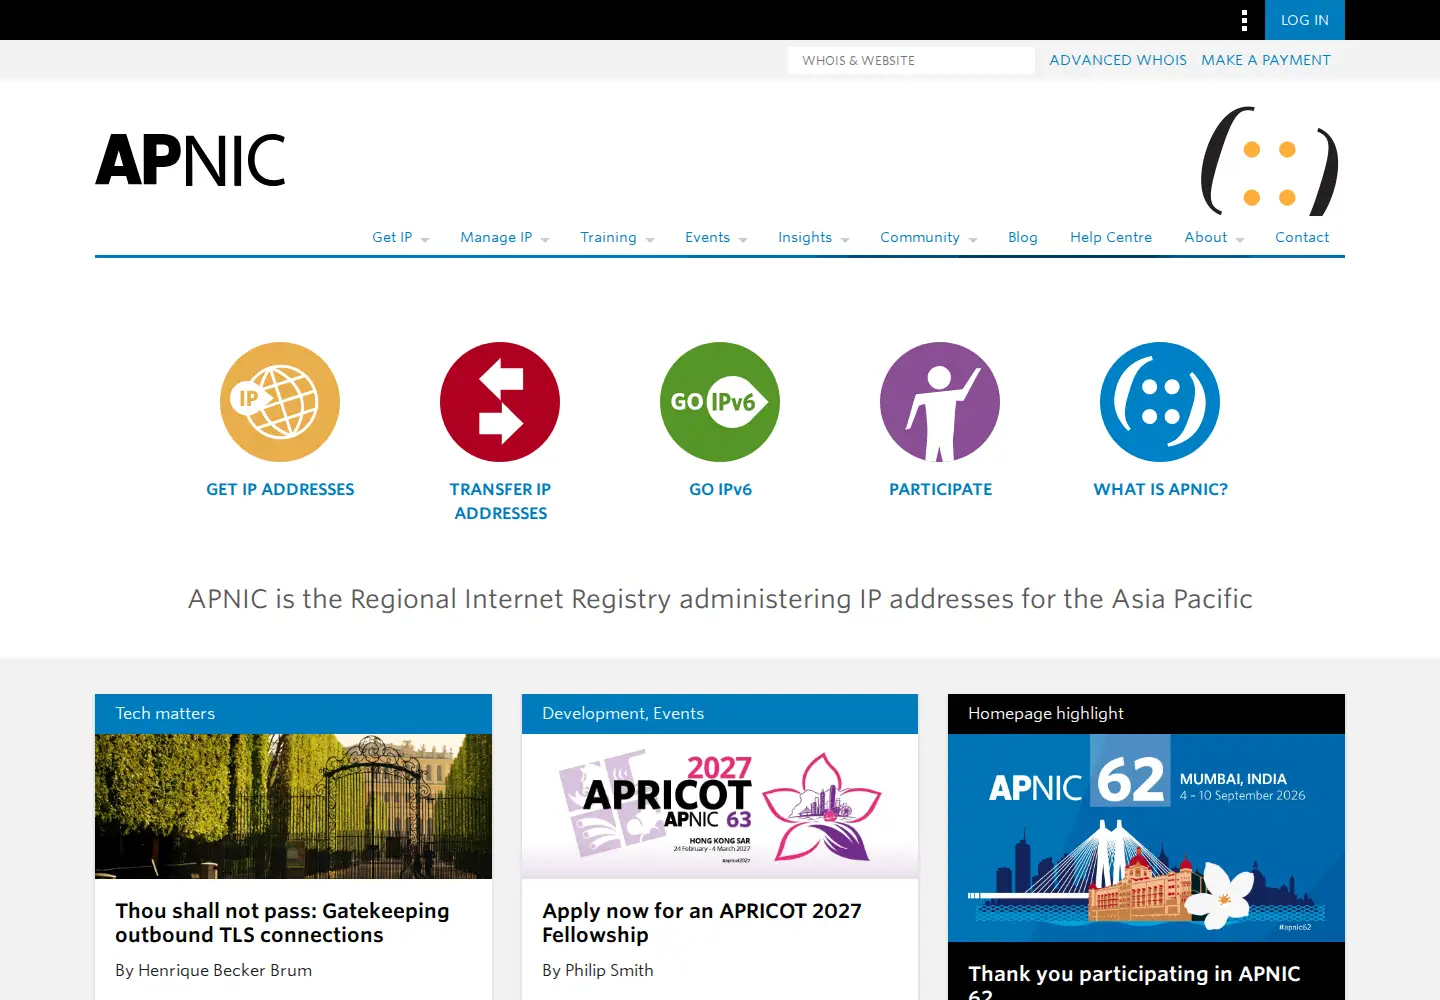Screen dimensions: 1440x1000
Task: Click the Get IP Addresses globe icon
Action: (280, 402)
